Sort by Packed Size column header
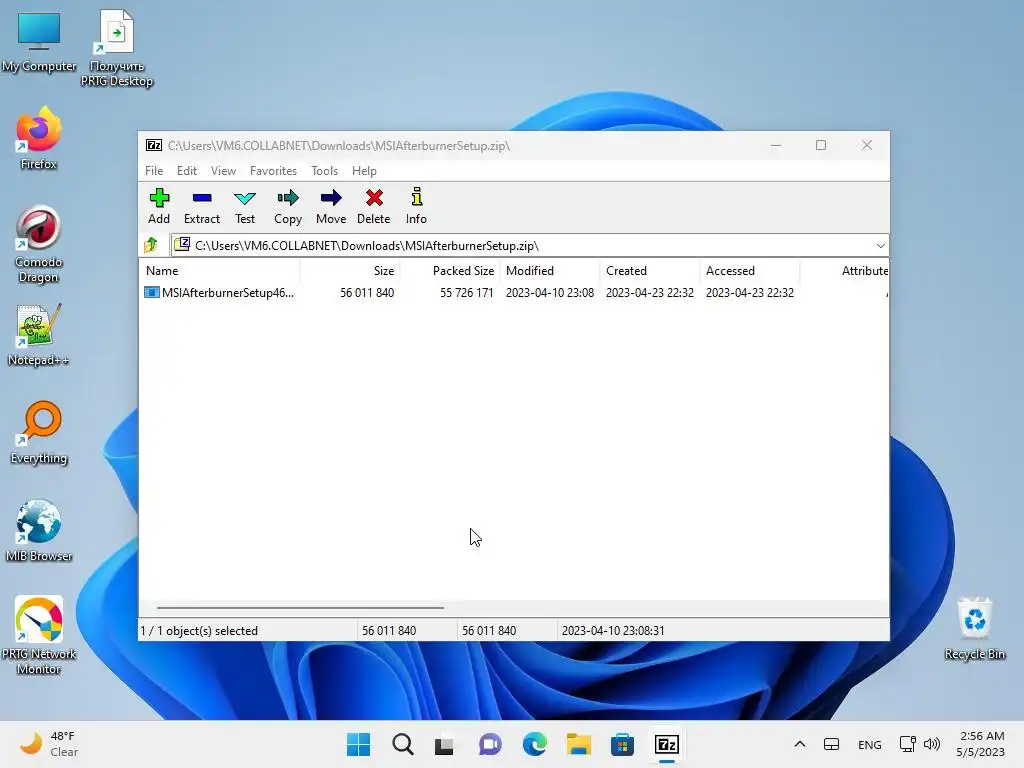The width and height of the screenshot is (1024, 768). tap(450, 270)
